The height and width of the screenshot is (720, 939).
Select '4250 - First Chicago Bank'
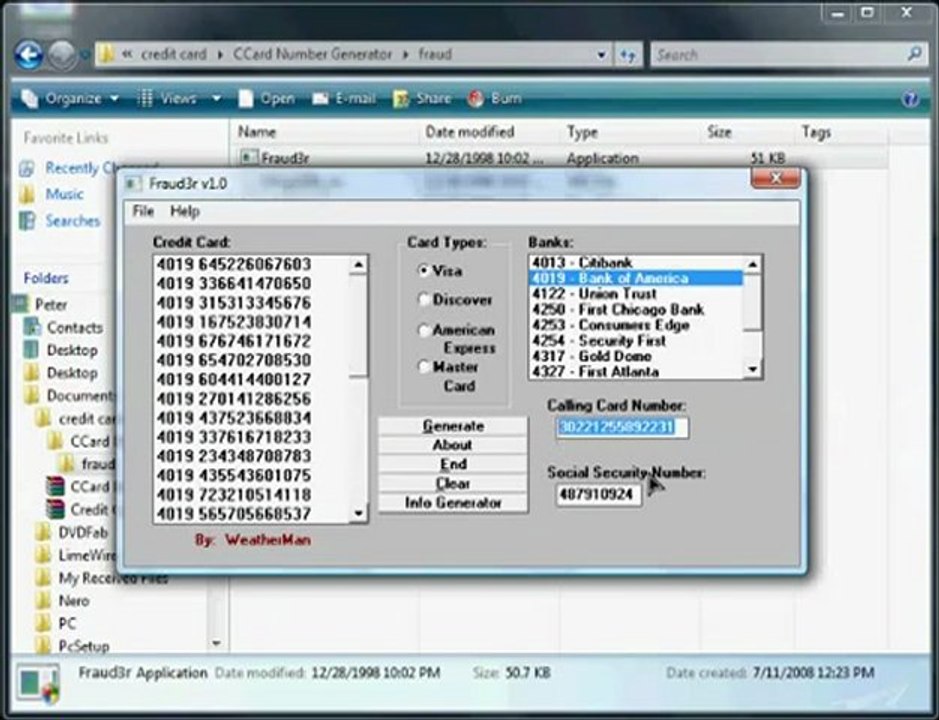[x=636, y=309]
